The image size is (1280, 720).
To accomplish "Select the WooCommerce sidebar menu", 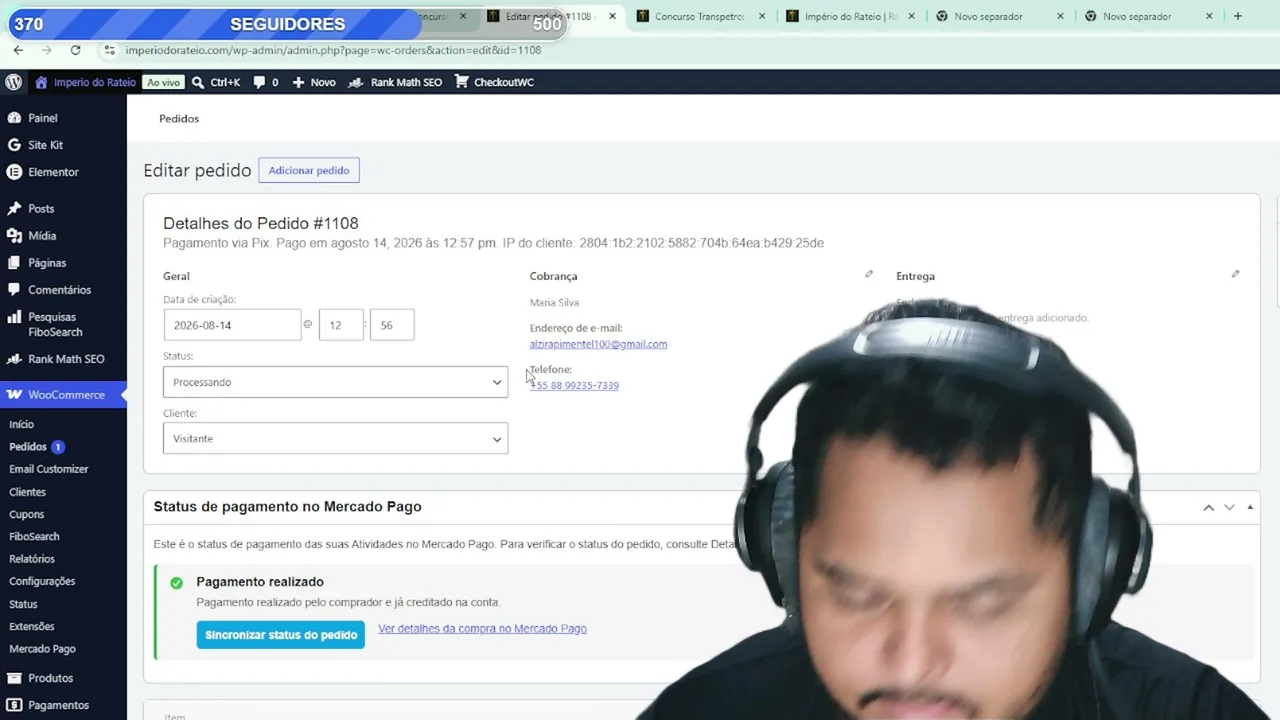I will [63, 395].
